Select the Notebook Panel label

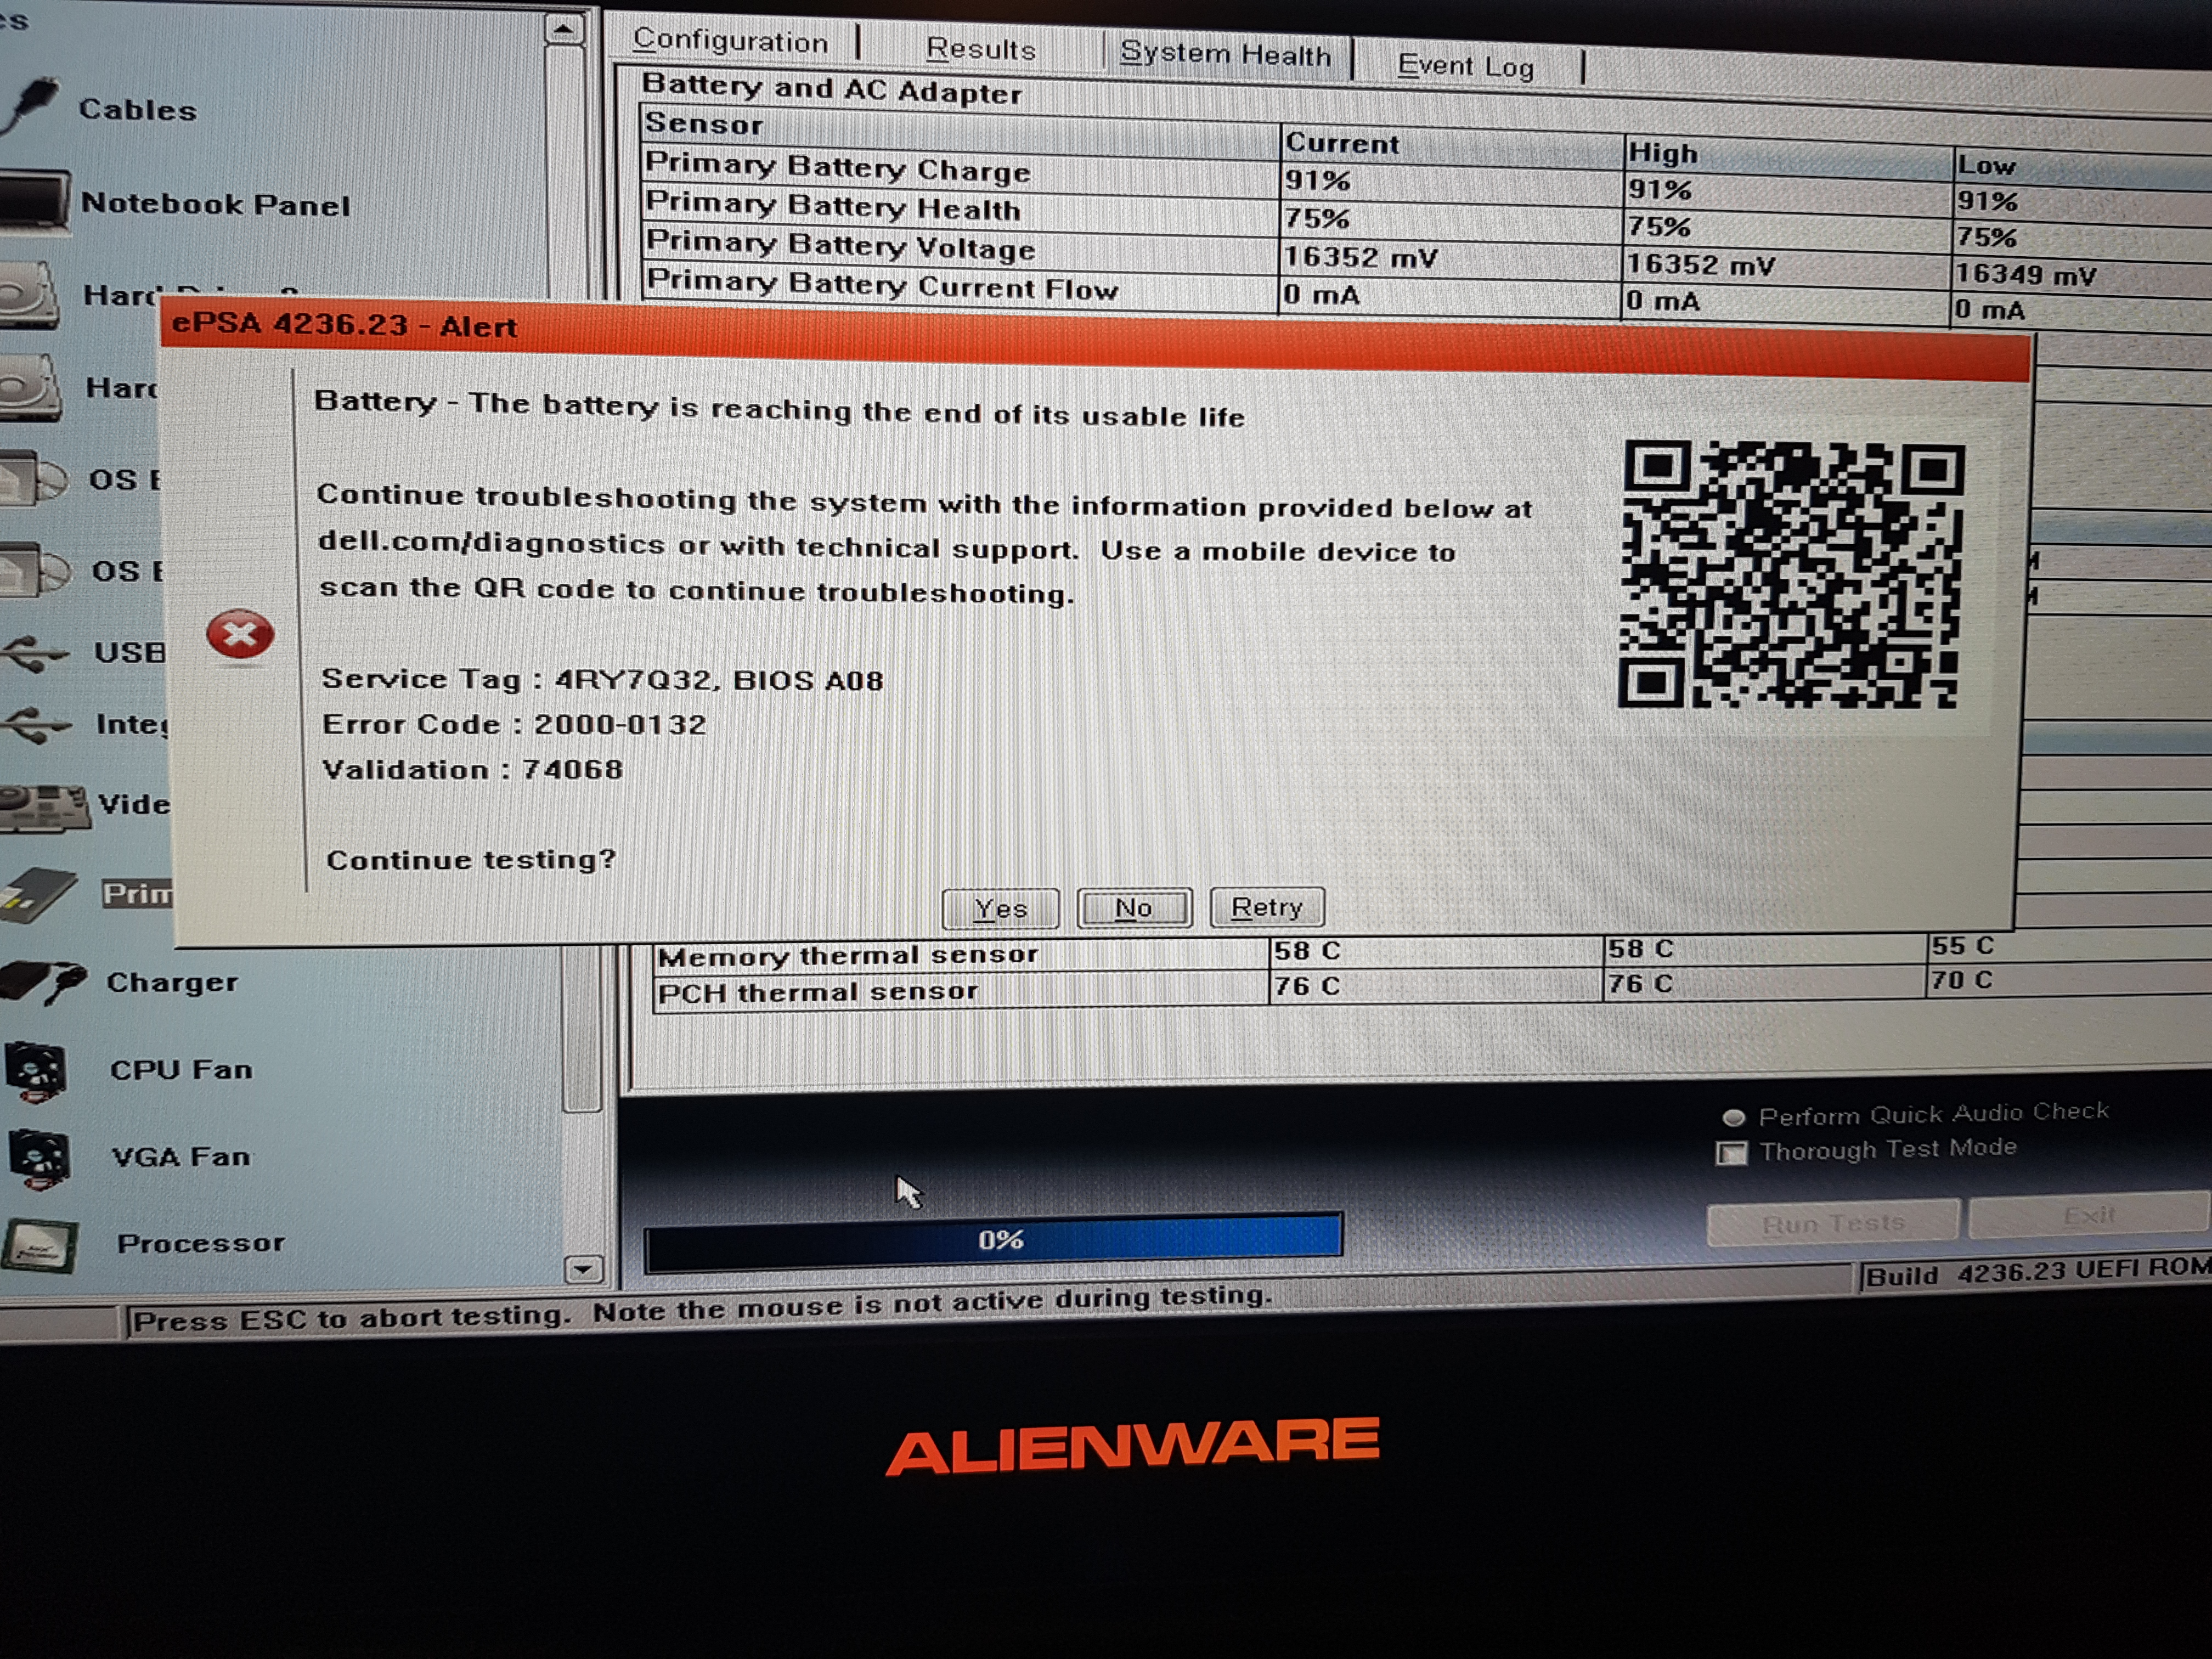click(215, 204)
